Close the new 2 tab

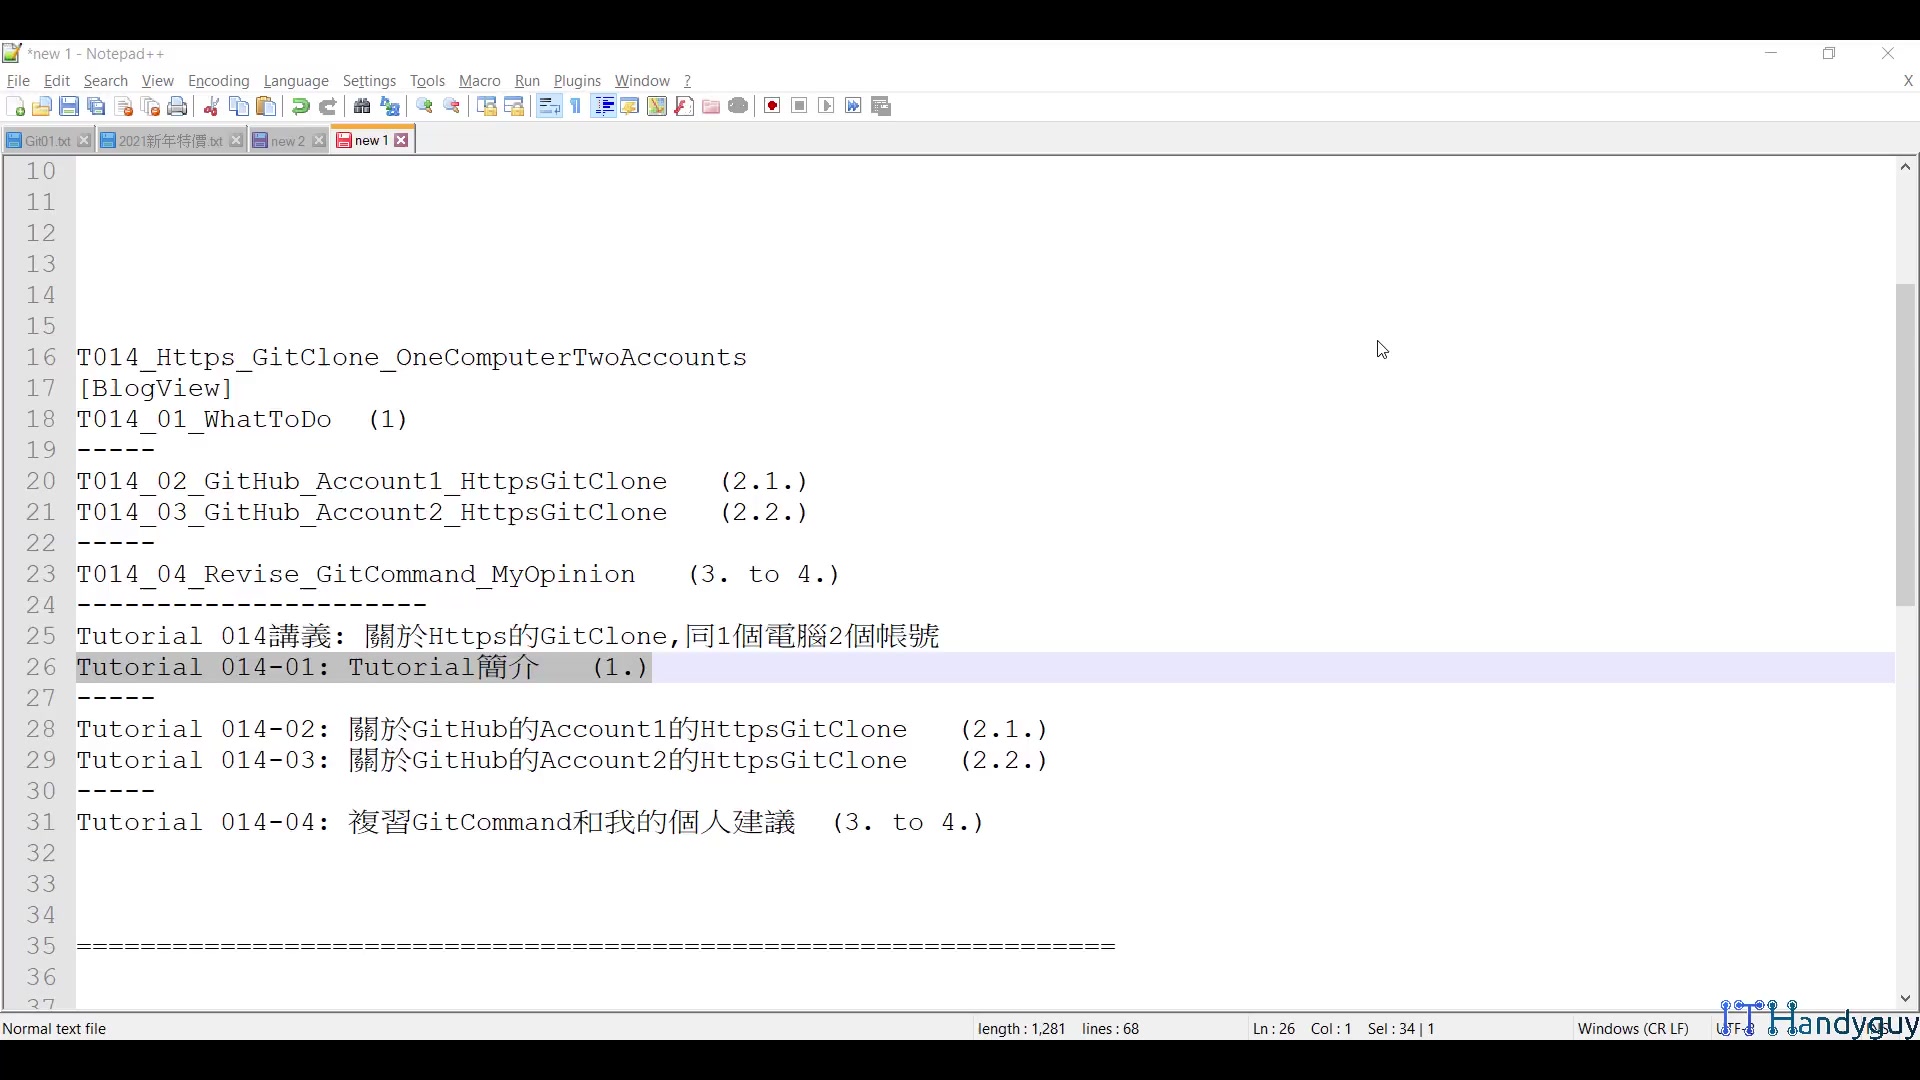[319, 141]
